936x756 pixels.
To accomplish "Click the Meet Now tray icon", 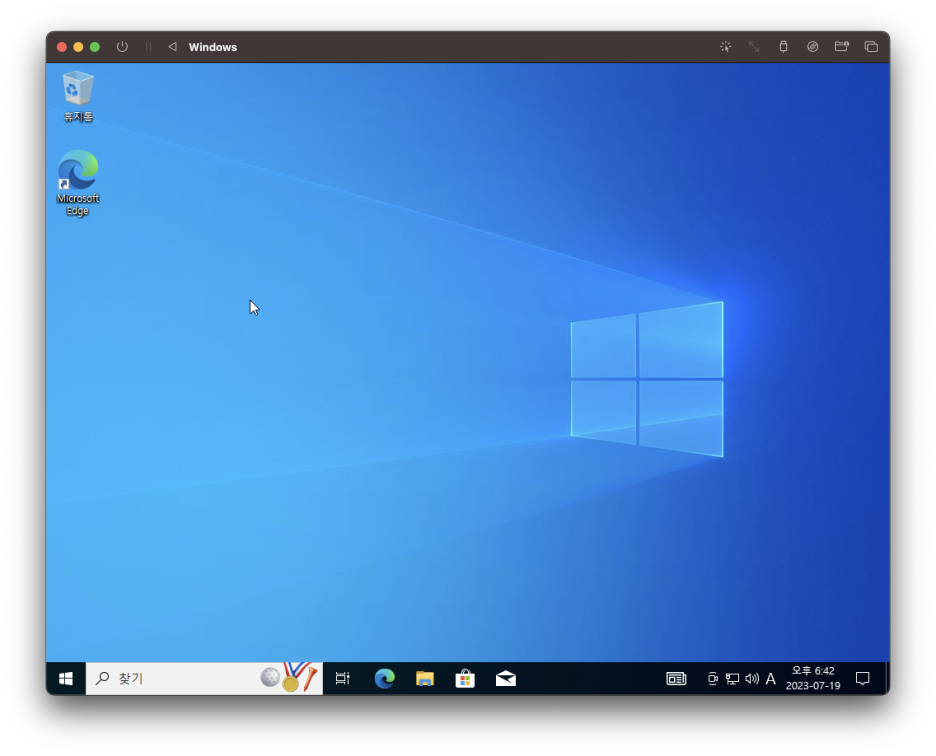I will point(712,678).
